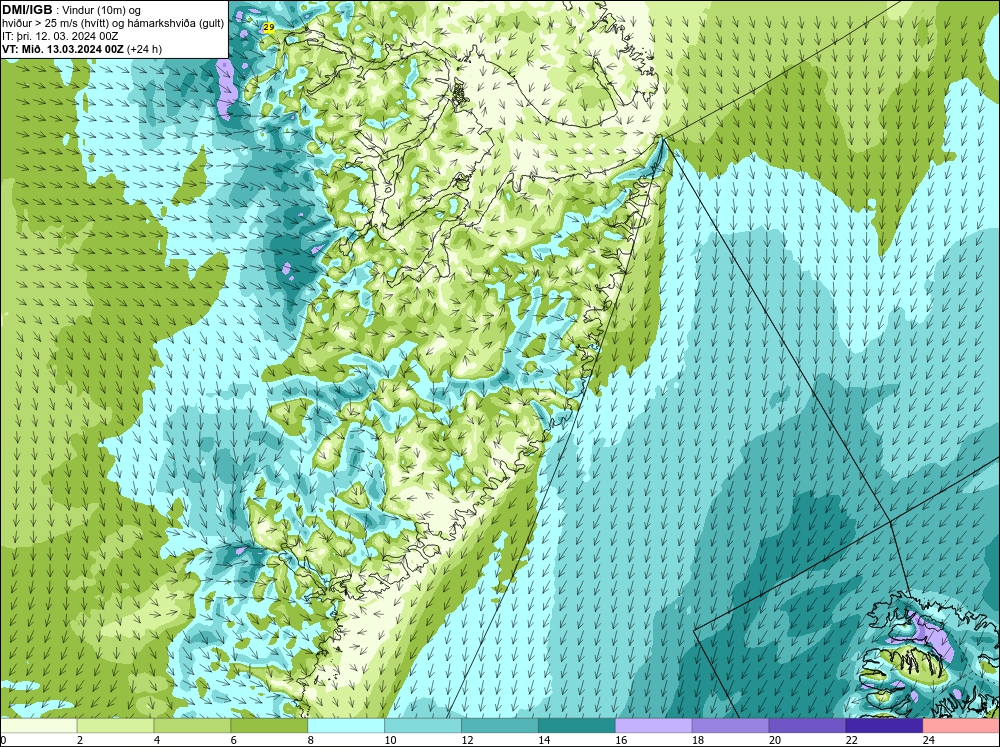Screen dimensions: 1000x747
Task: Click the violet 20–22 m/s legend swatch
Action: [807, 726]
